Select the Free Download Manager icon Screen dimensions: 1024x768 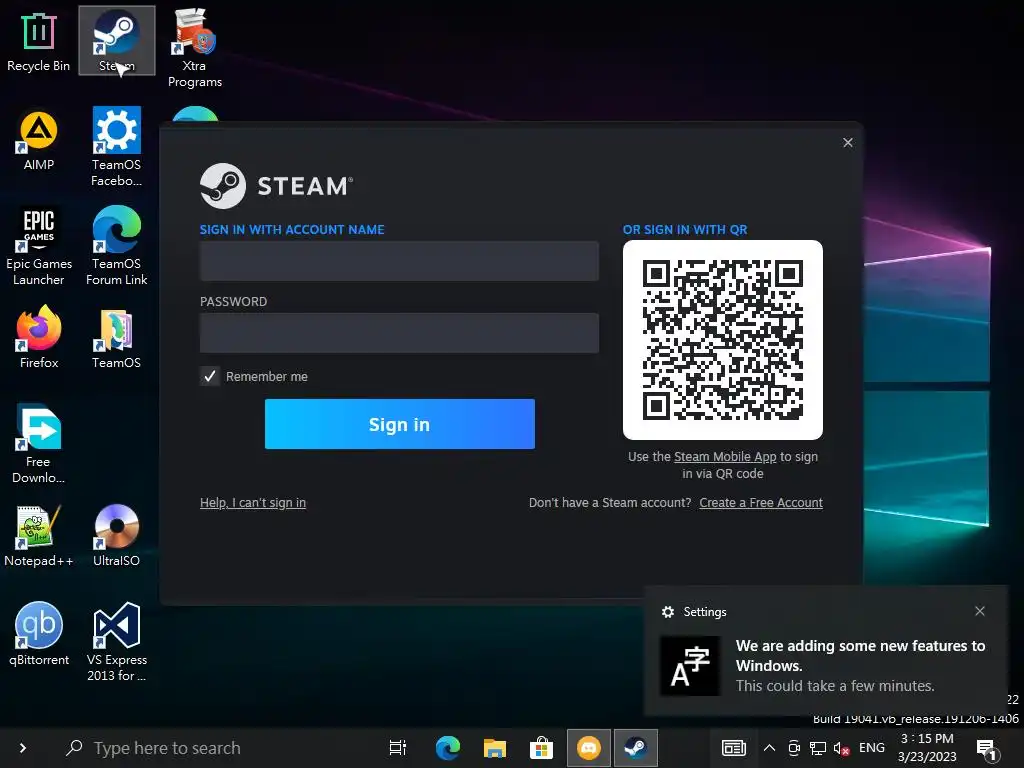coord(39,445)
